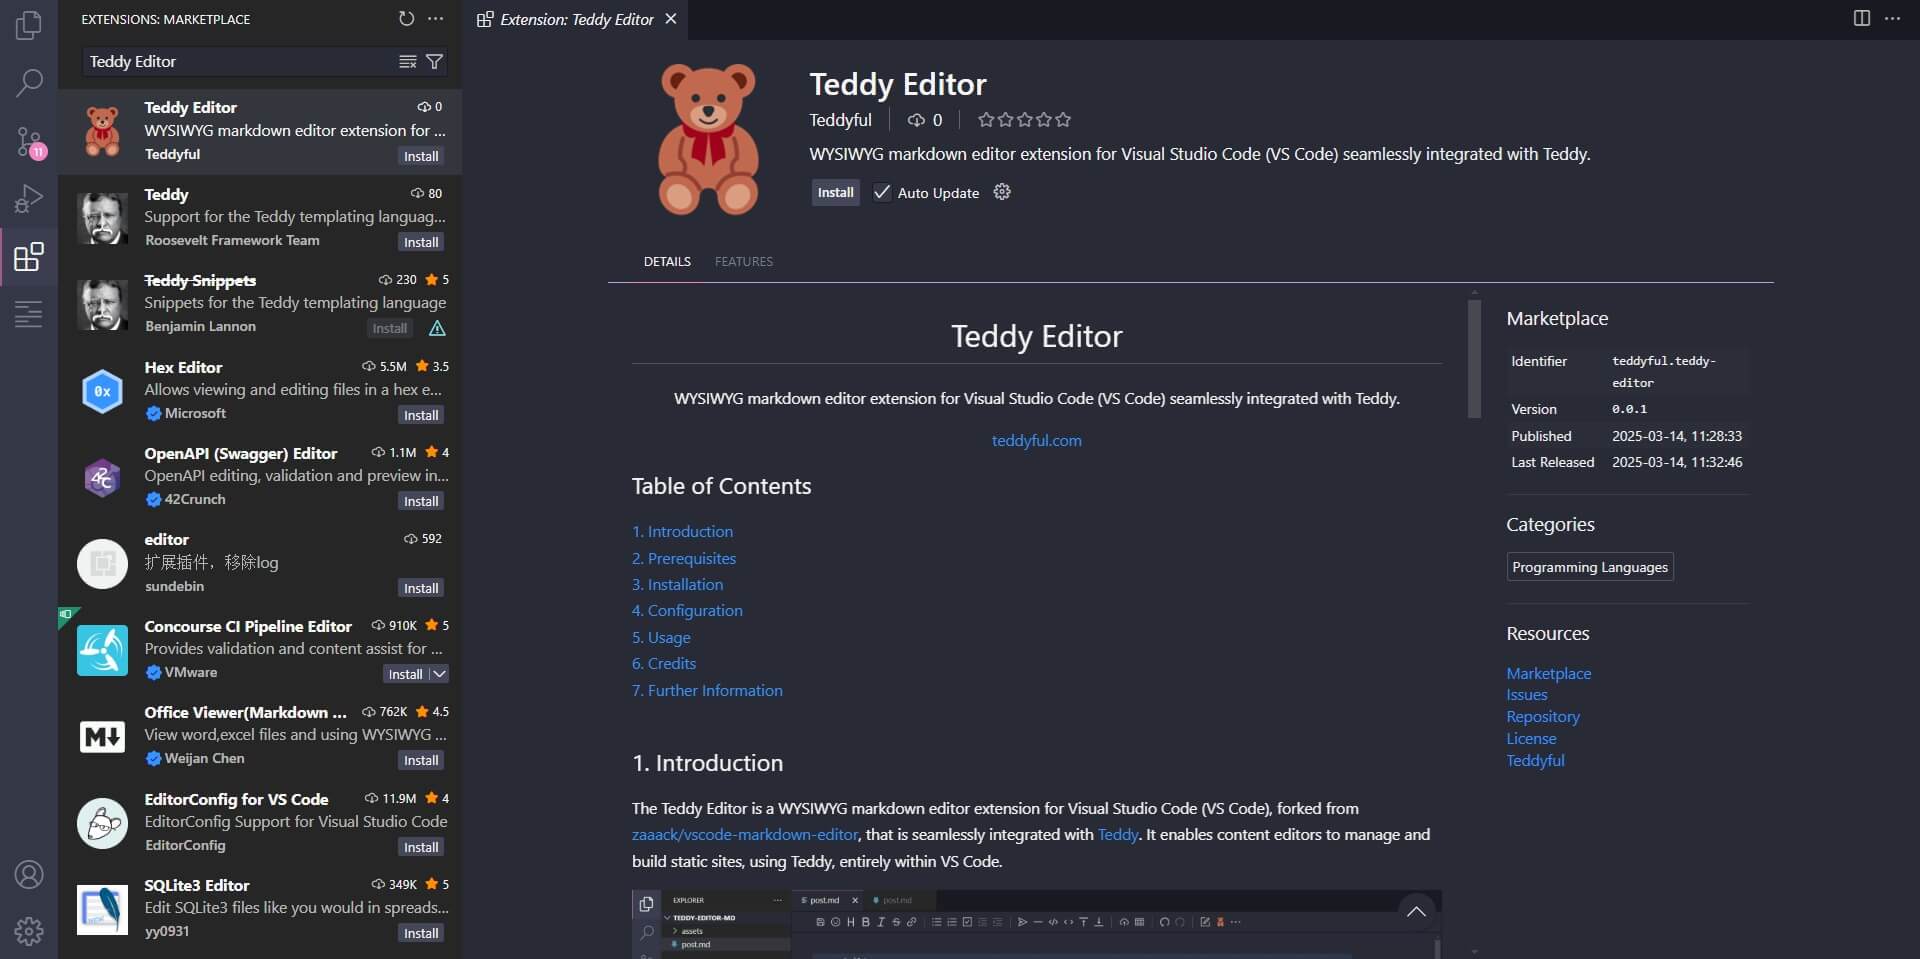Click the Teddy Editor install count icon
Viewport: 1920px width, 959px height.
tap(915, 120)
